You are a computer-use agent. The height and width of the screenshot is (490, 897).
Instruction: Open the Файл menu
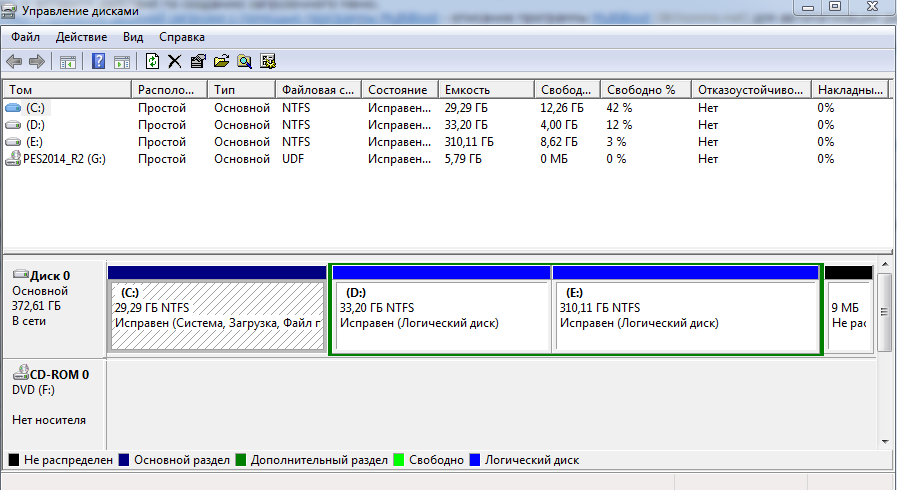click(25, 37)
